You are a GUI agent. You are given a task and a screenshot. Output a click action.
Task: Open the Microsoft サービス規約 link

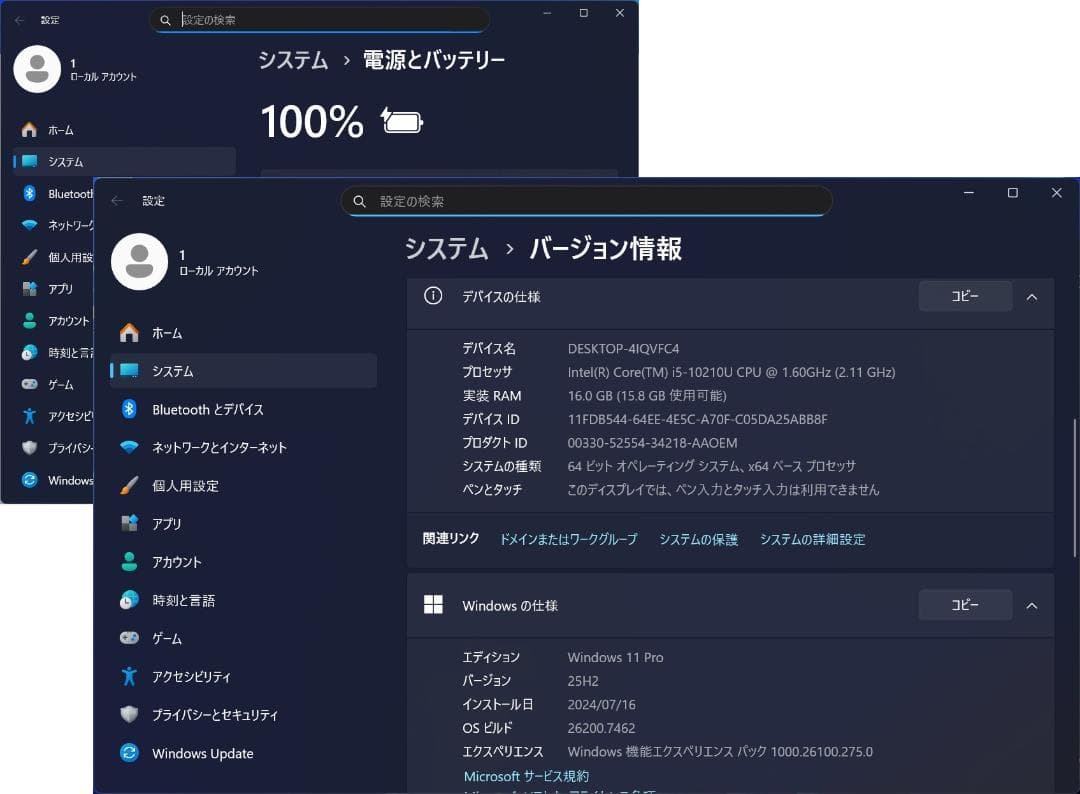(525, 776)
